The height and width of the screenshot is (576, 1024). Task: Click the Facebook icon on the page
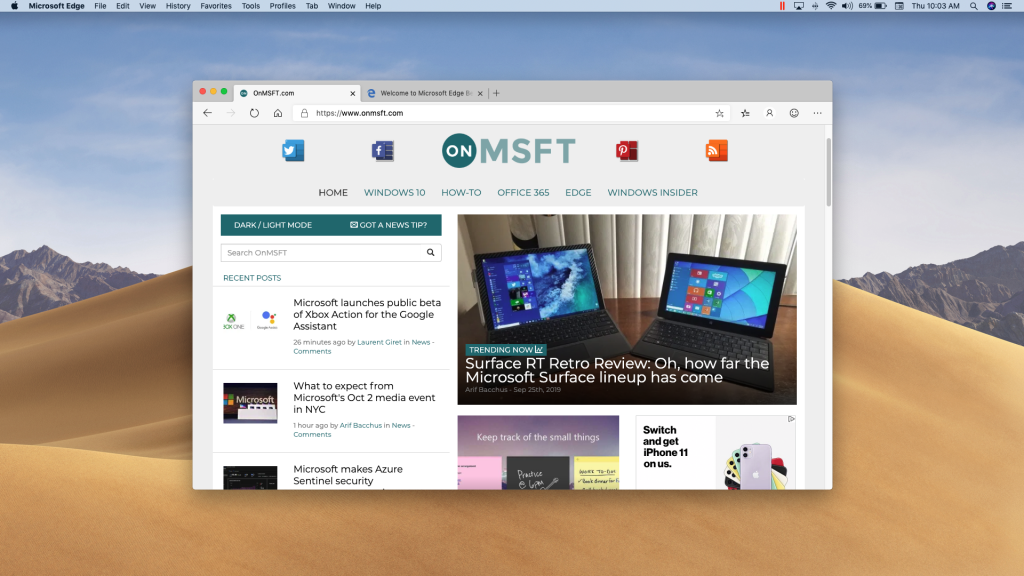pyautogui.click(x=382, y=150)
